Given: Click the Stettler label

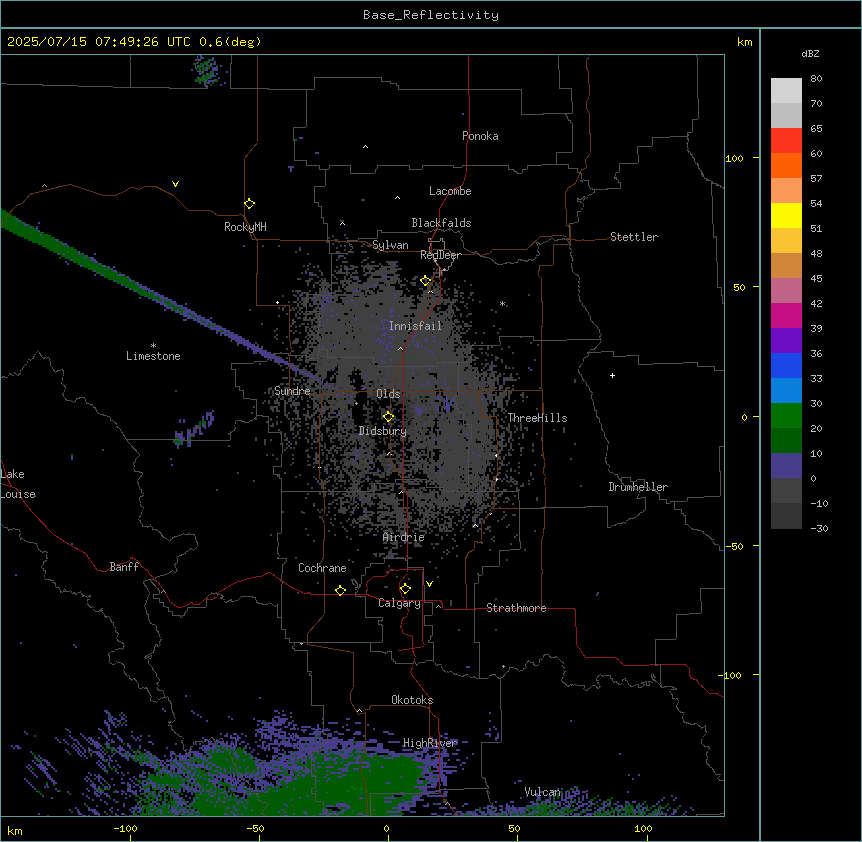Looking at the screenshot, I should pos(634,237).
